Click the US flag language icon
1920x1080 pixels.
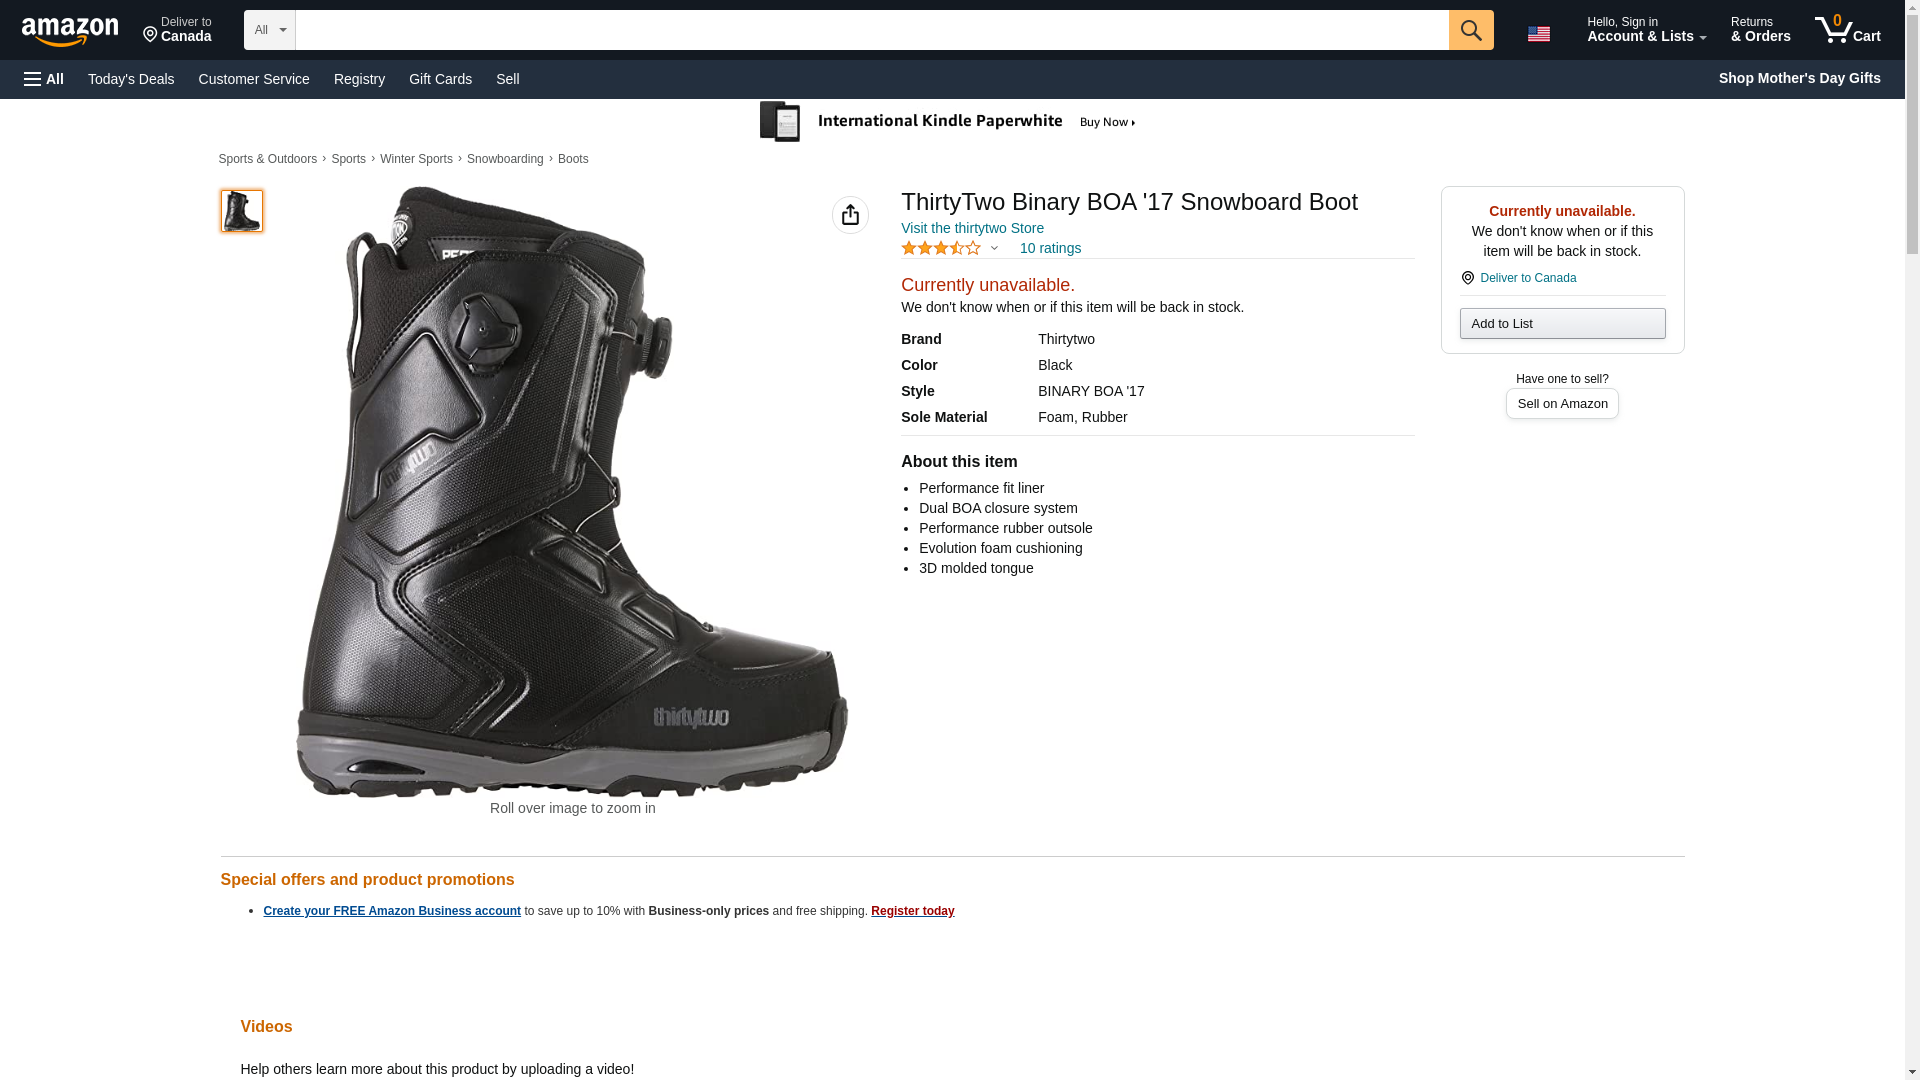[x=1538, y=34]
